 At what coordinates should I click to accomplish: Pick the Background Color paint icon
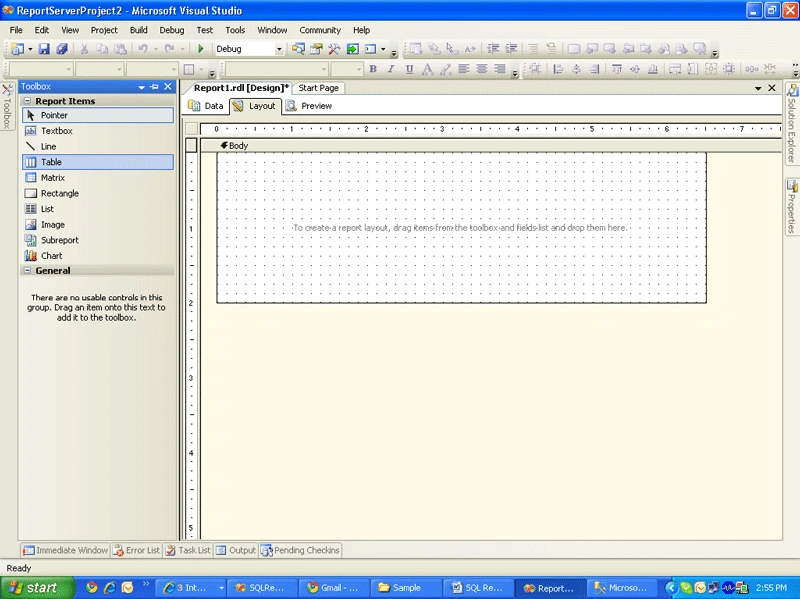tap(445, 69)
